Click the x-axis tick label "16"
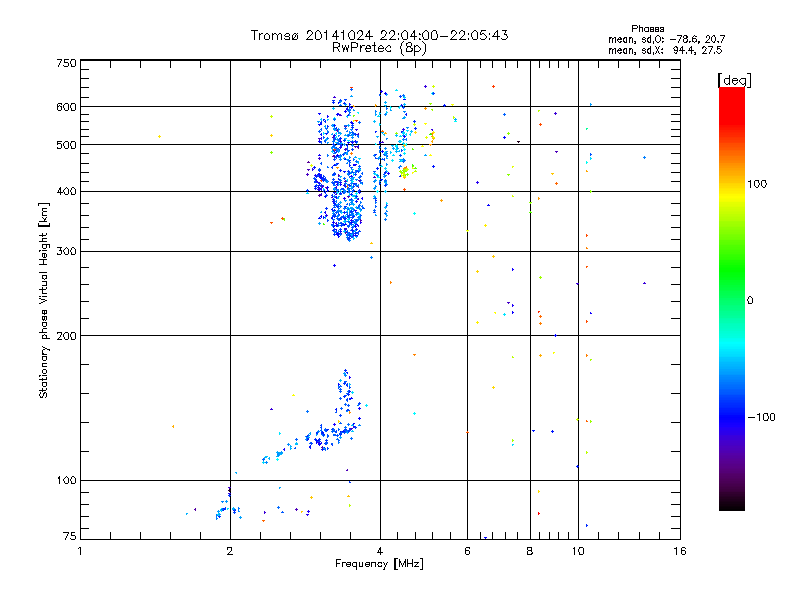 (680, 551)
